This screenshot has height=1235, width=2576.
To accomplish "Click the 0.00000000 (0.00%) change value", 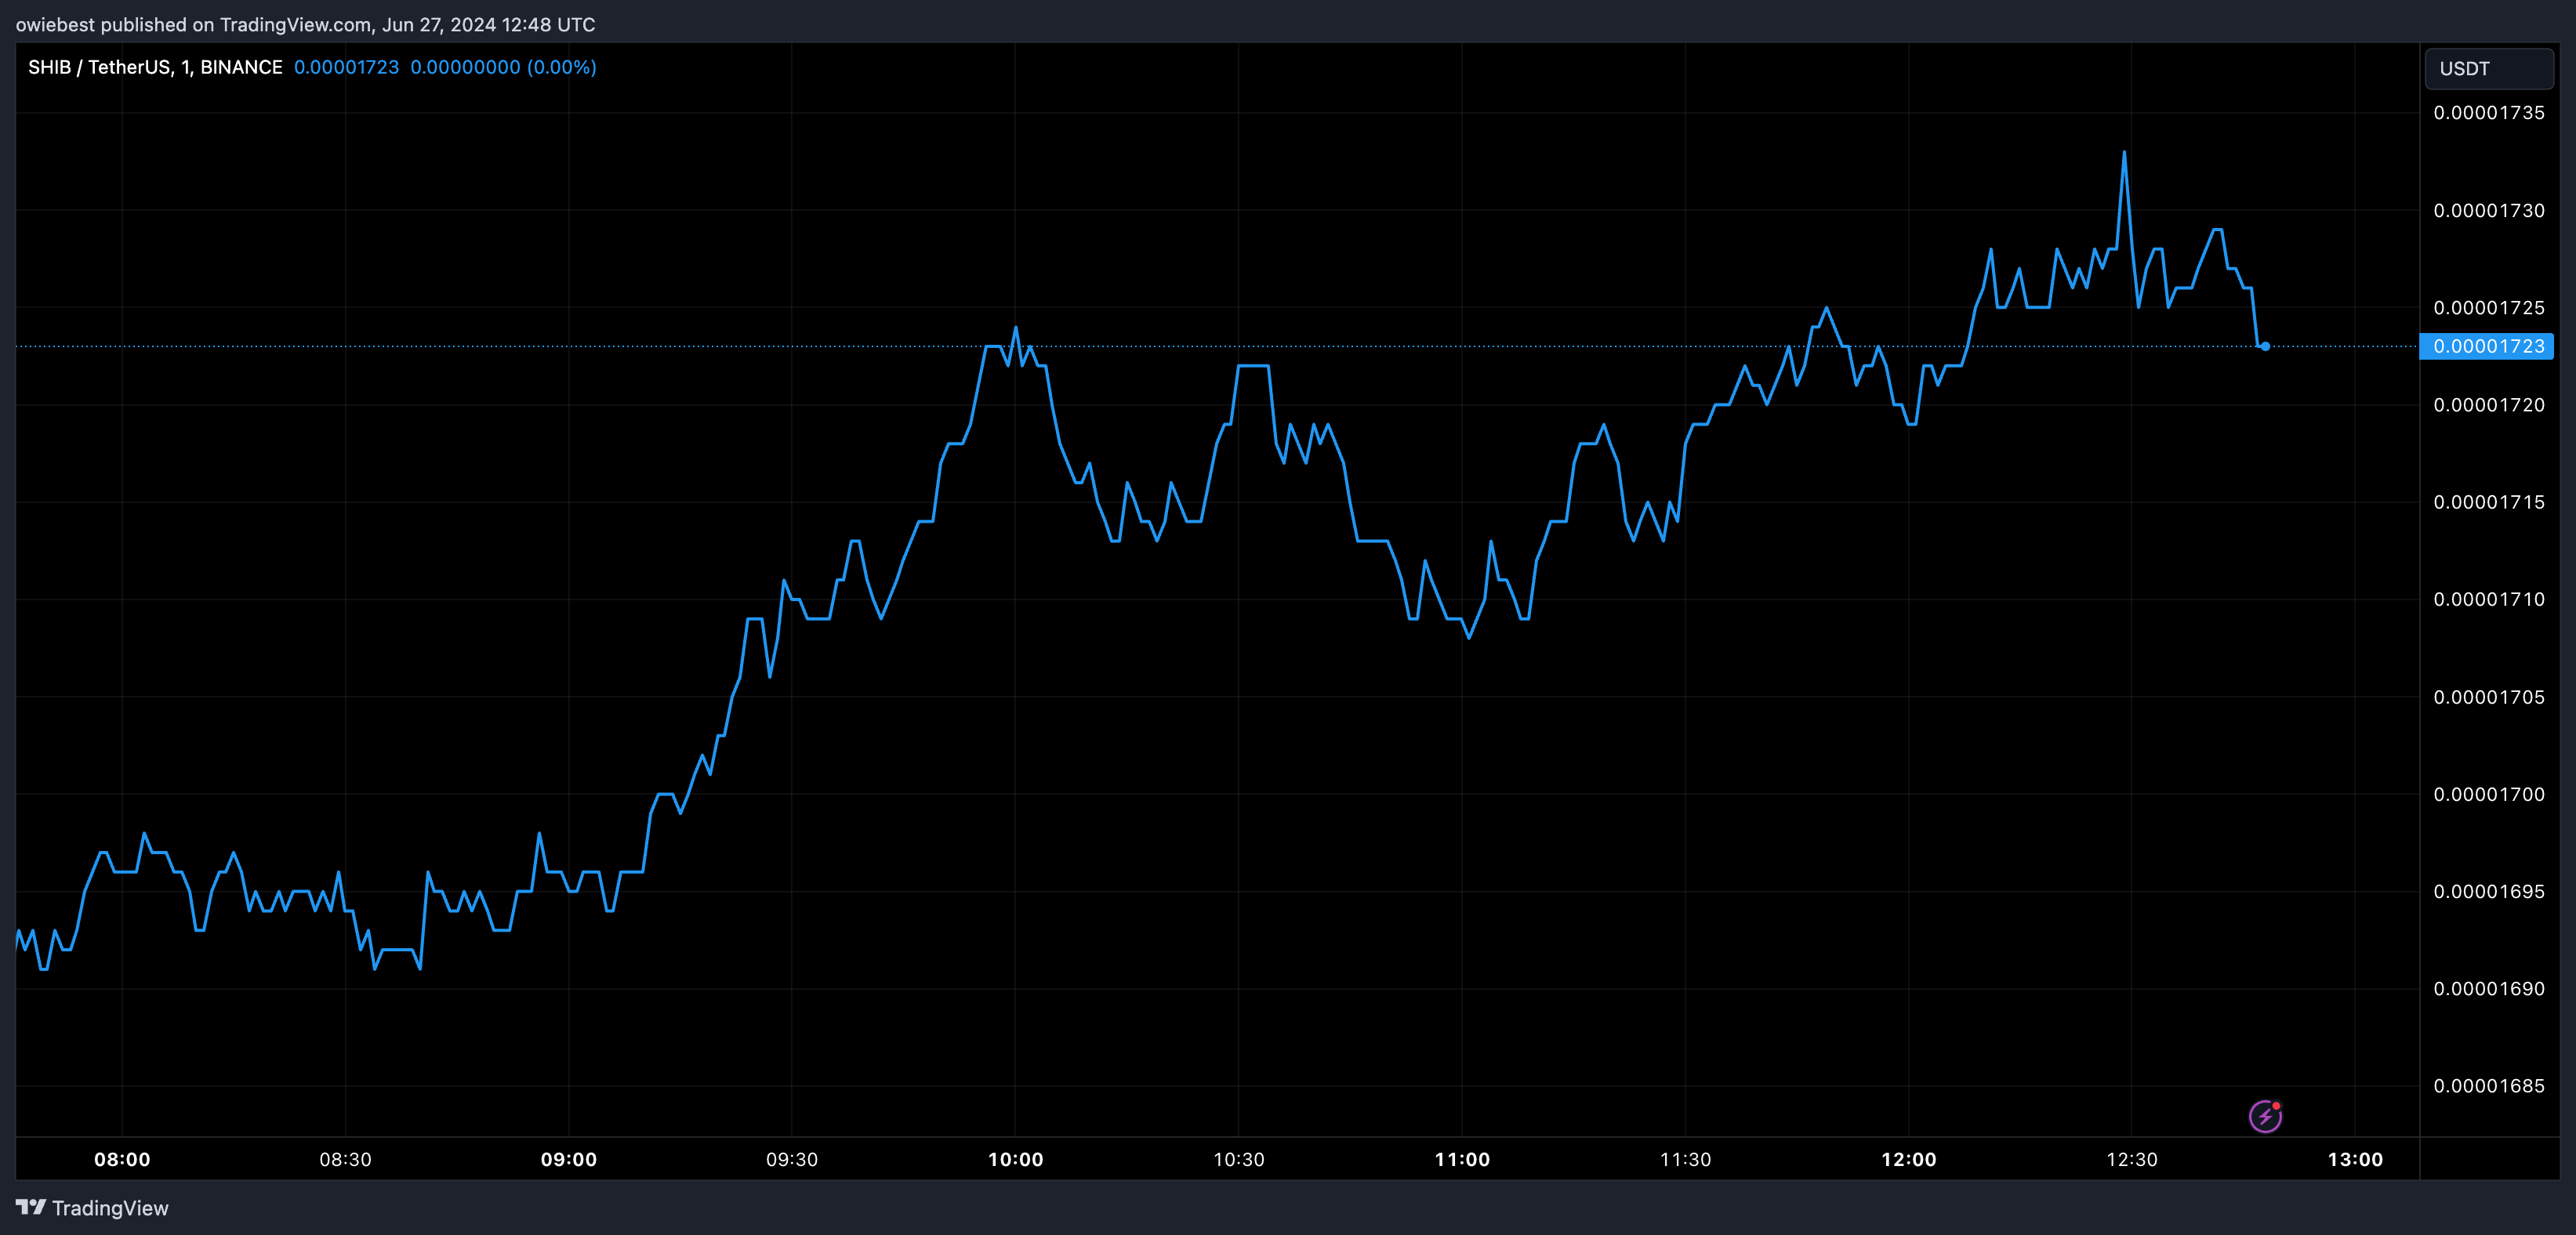I will coord(503,67).
